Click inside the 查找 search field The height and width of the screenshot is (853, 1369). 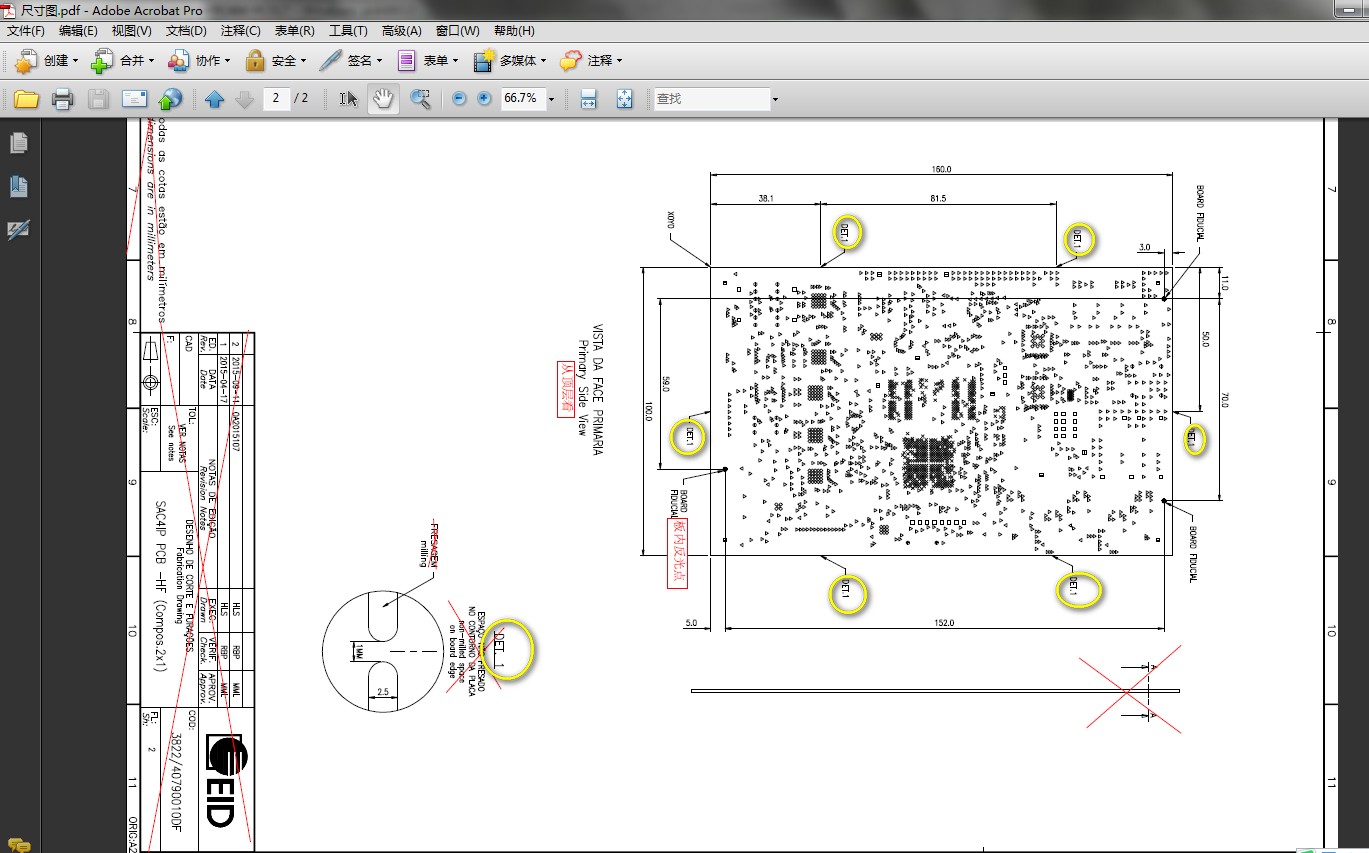(710, 99)
